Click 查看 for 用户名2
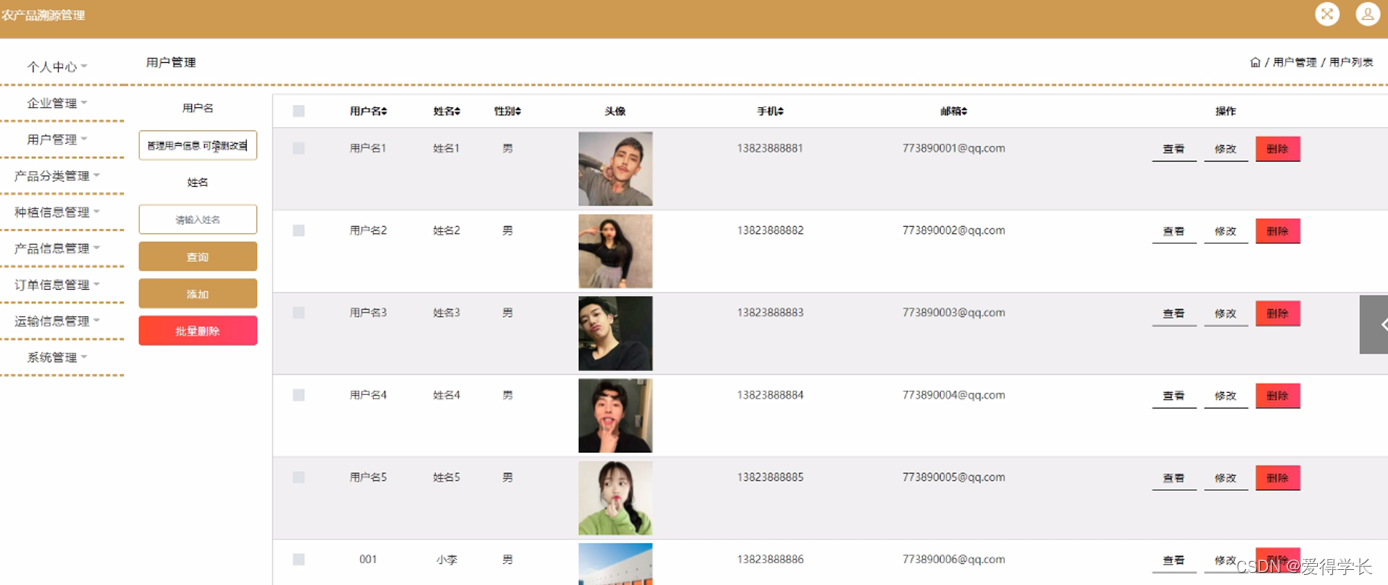The height and width of the screenshot is (585, 1388). tap(1174, 231)
